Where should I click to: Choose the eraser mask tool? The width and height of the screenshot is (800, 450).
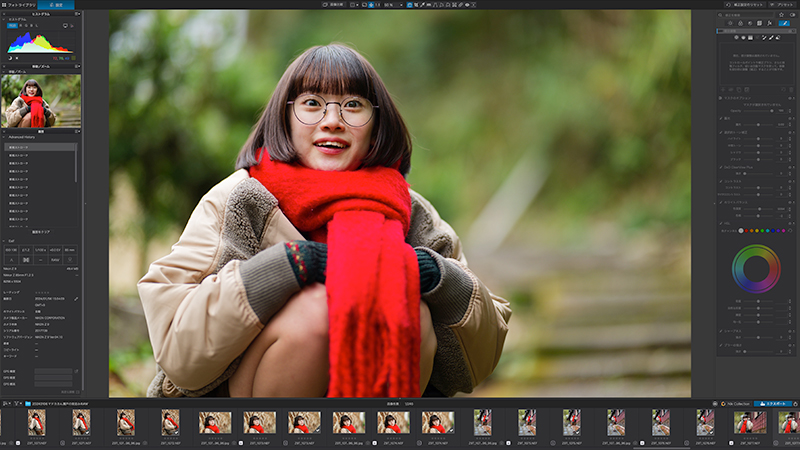pos(778,38)
